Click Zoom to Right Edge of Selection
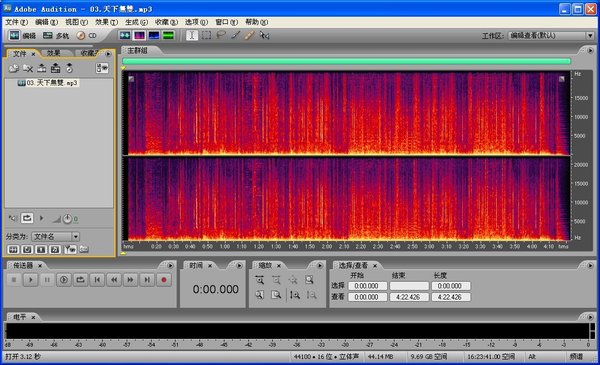600x365 pixels. pyautogui.click(x=276, y=295)
